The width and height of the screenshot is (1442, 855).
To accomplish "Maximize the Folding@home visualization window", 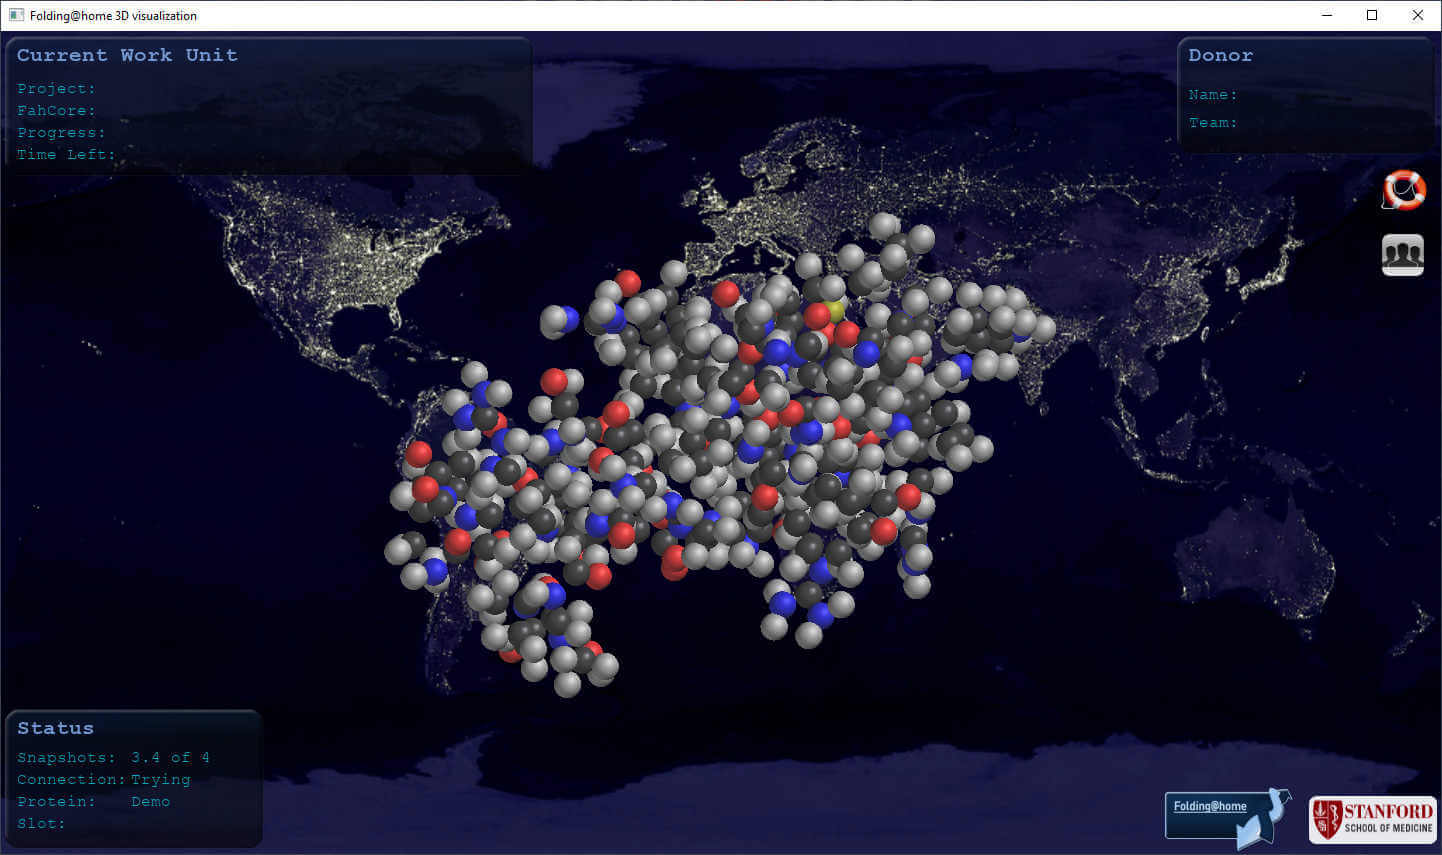I will (1372, 15).
